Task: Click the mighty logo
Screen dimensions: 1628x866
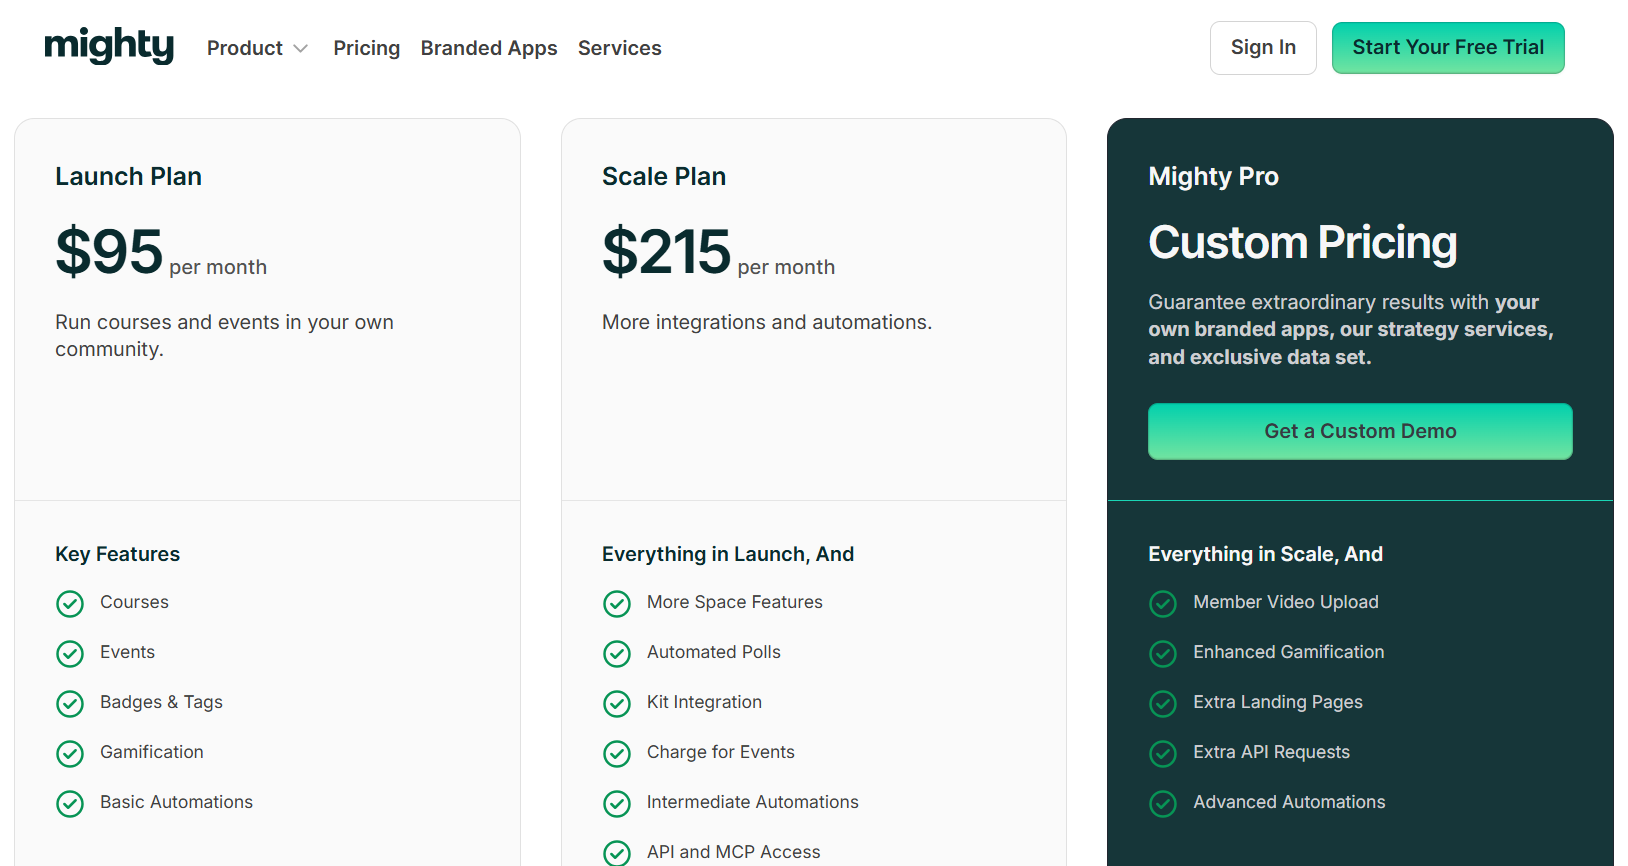Action: [109, 46]
